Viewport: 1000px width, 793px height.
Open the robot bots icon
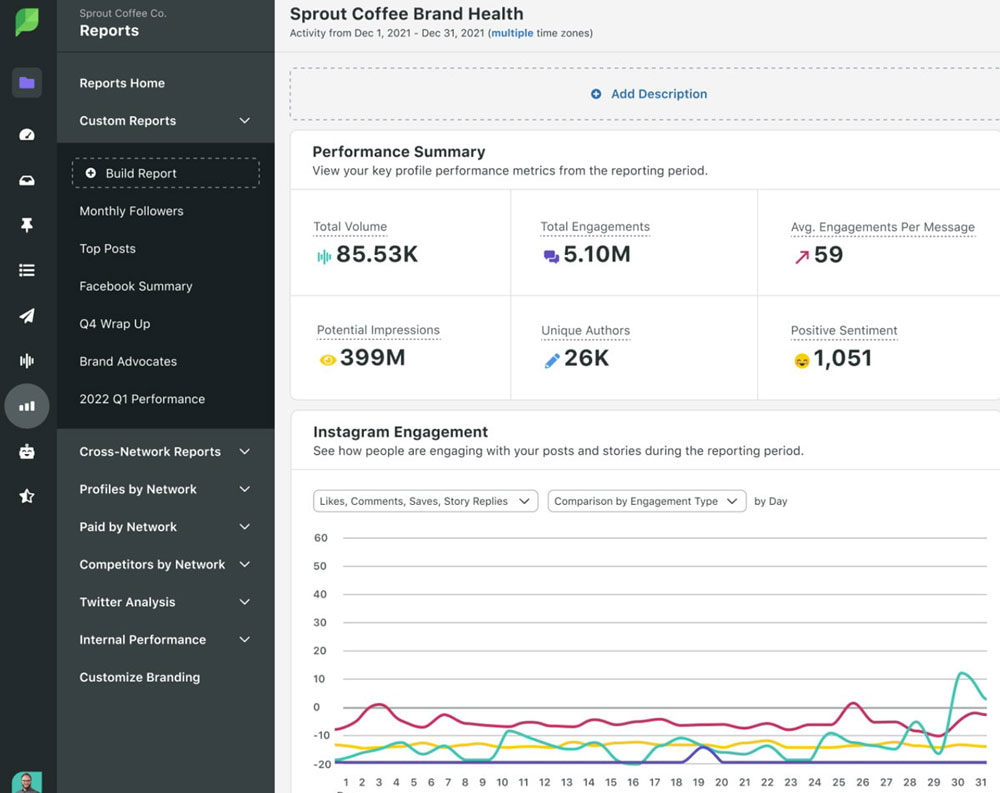(x=27, y=452)
